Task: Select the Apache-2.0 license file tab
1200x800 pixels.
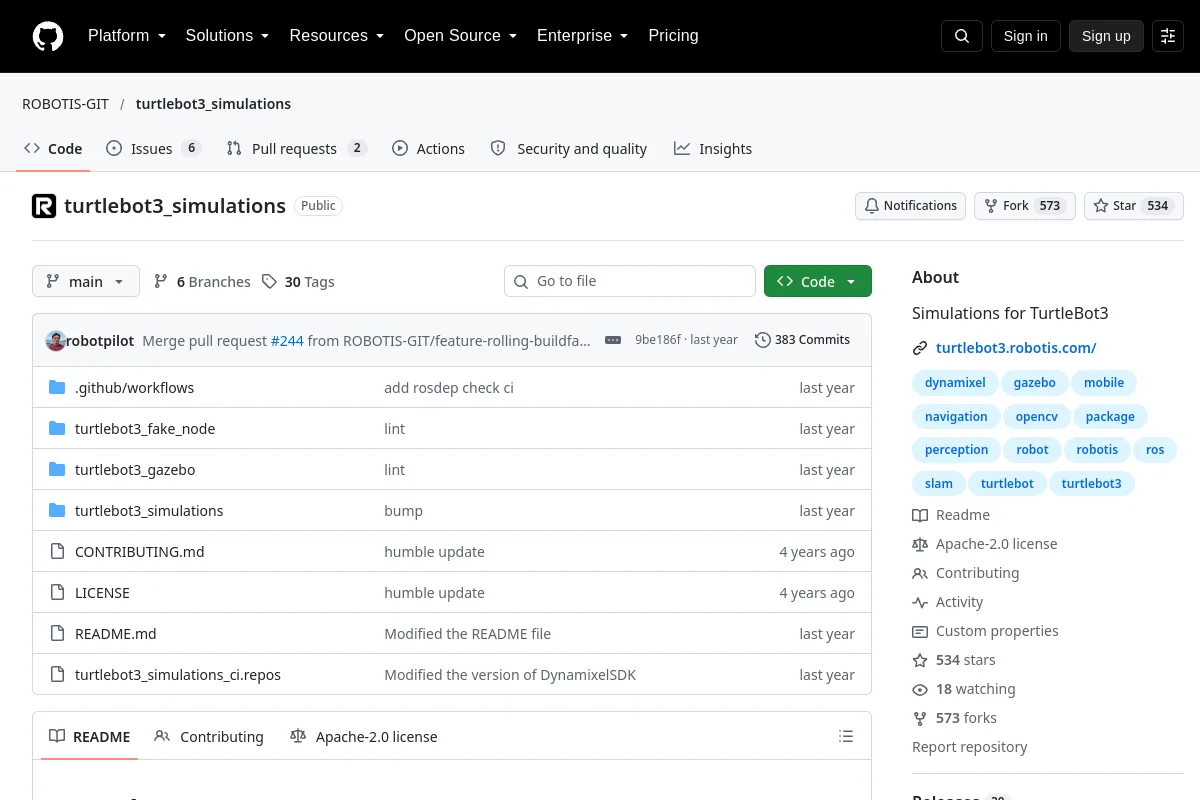Action: (x=364, y=737)
